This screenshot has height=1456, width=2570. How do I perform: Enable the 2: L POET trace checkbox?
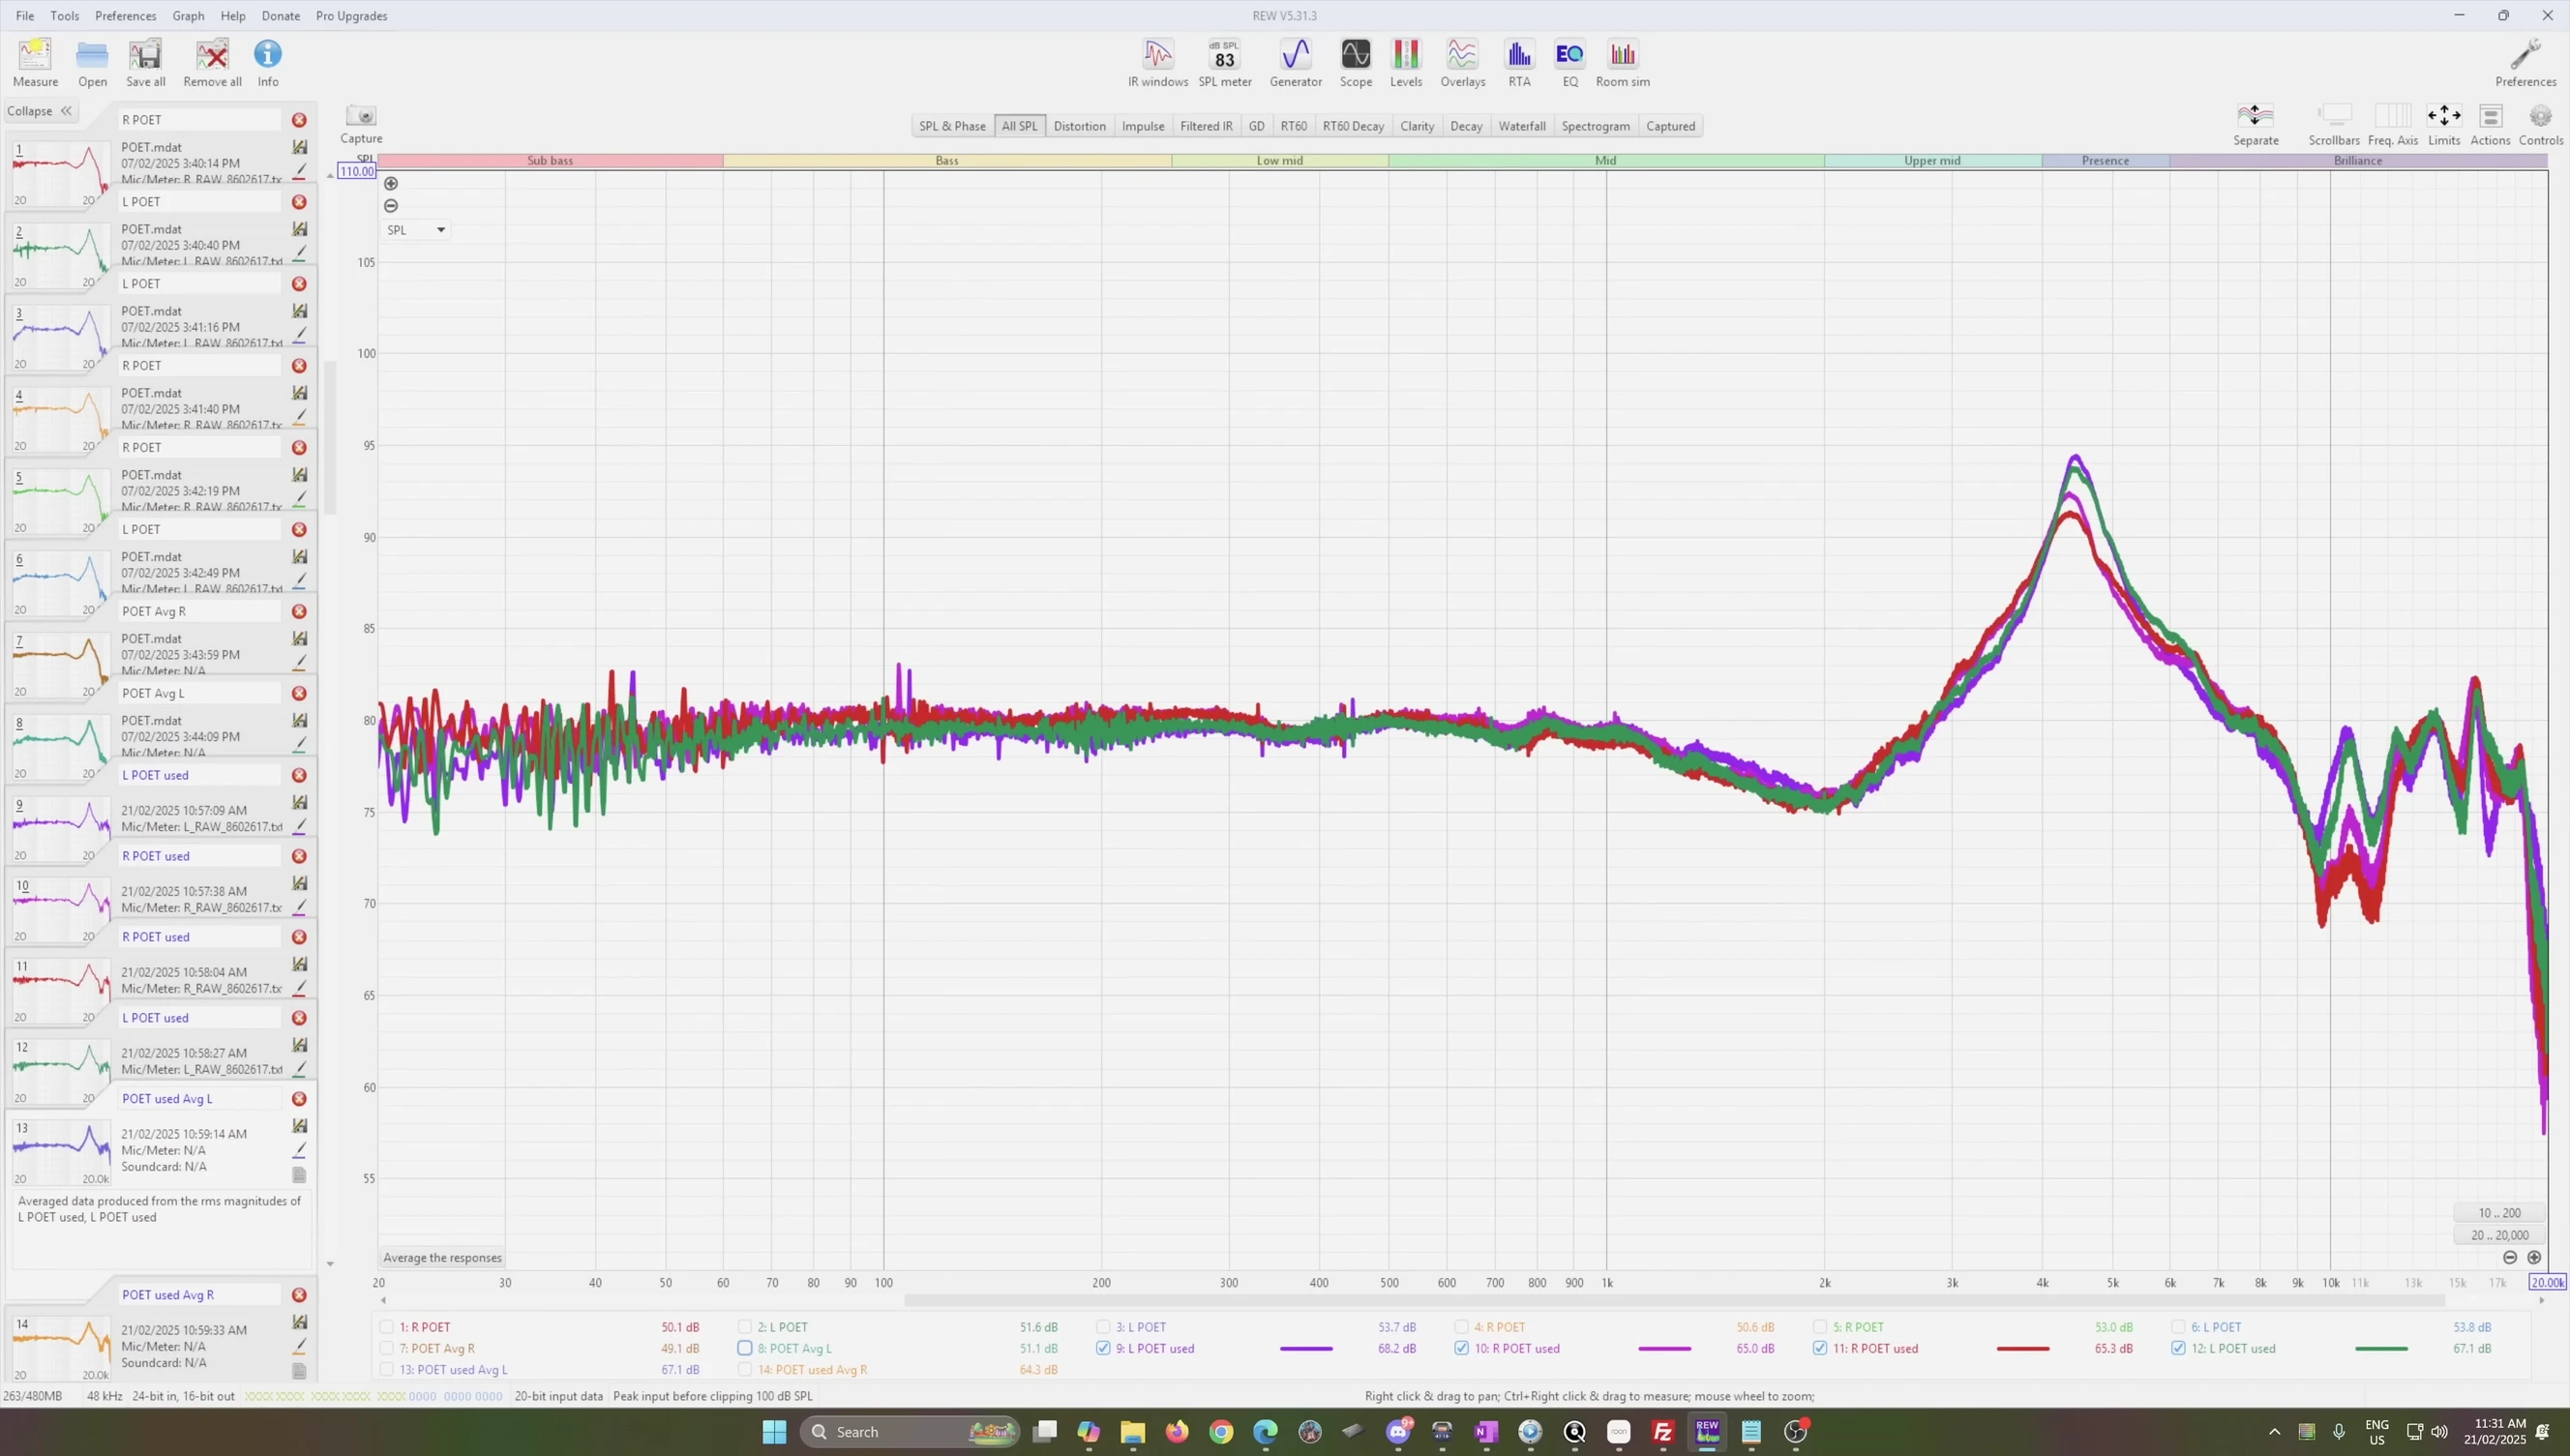click(x=745, y=1327)
